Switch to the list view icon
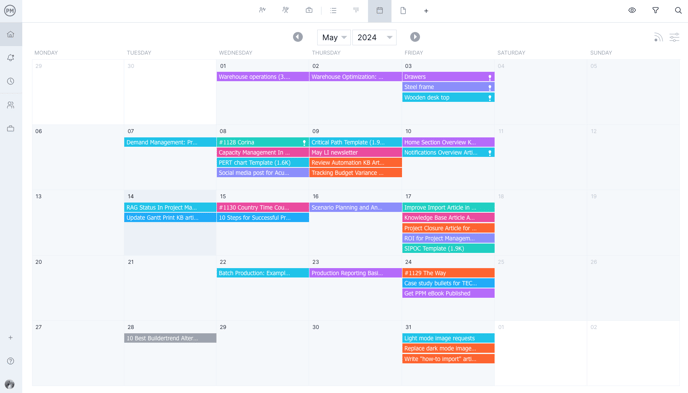This screenshot has height=393, width=688. pyautogui.click(x=333, y=11)
